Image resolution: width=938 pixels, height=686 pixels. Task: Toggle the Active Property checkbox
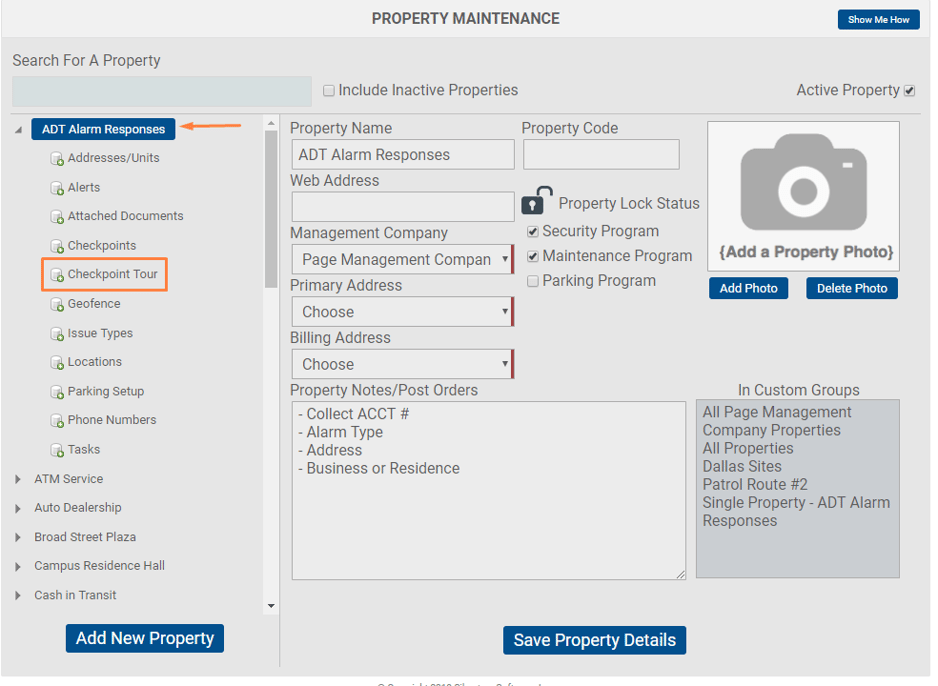[x=909, y=91]
